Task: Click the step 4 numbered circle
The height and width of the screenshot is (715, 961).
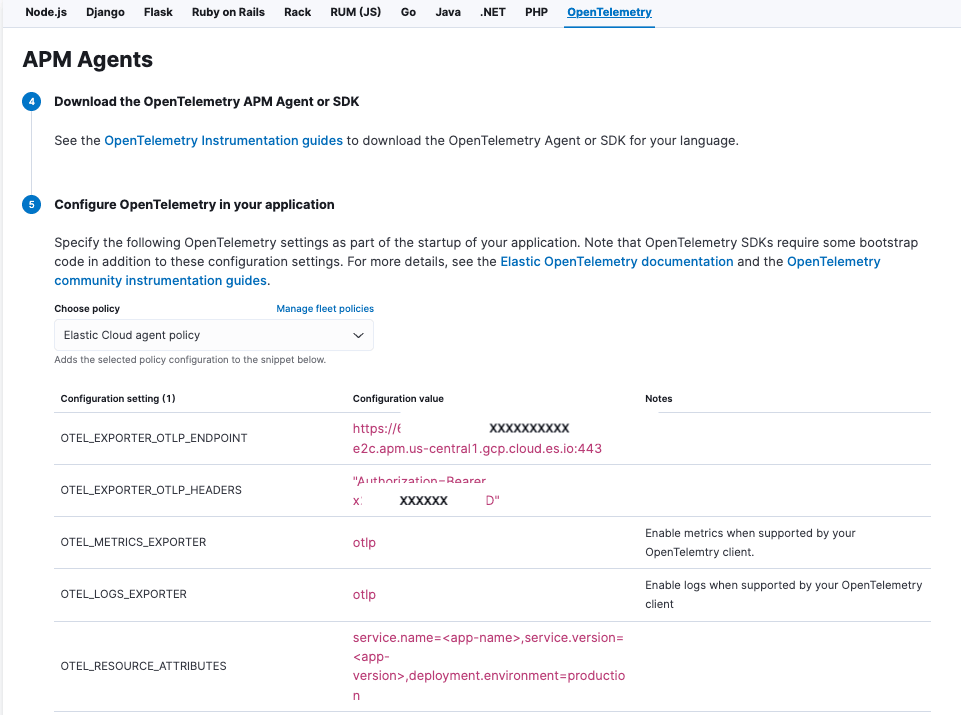Action: click(x=32, y=101)
